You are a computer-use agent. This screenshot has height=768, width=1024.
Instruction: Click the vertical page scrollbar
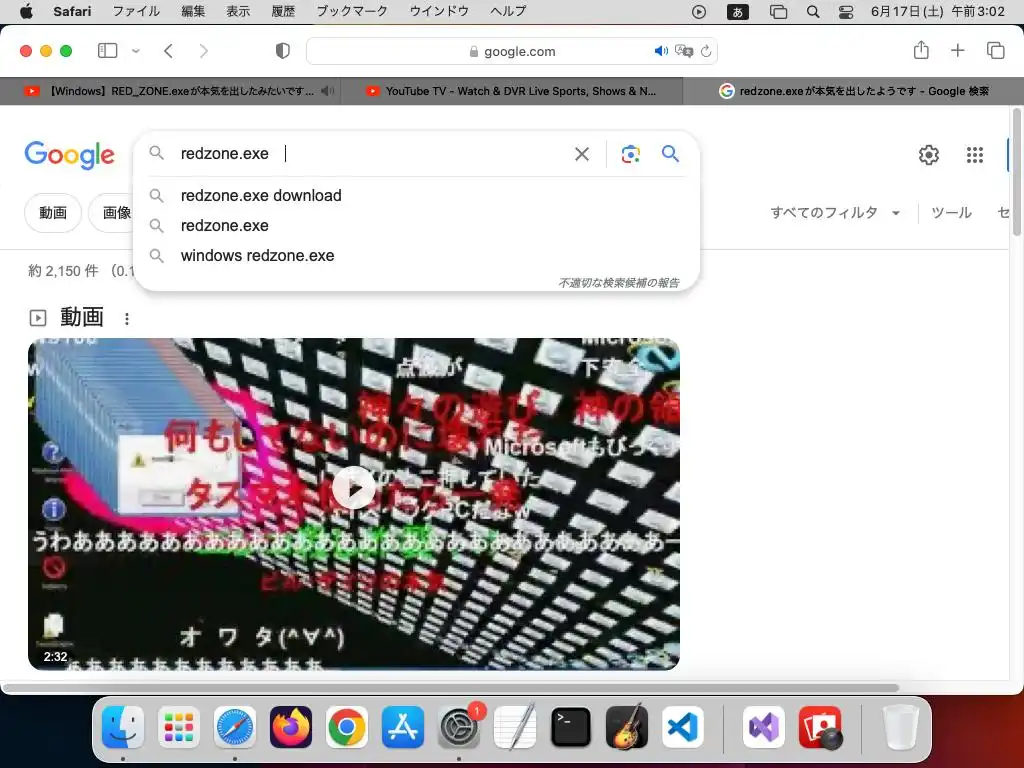[x=1016, y=173]
